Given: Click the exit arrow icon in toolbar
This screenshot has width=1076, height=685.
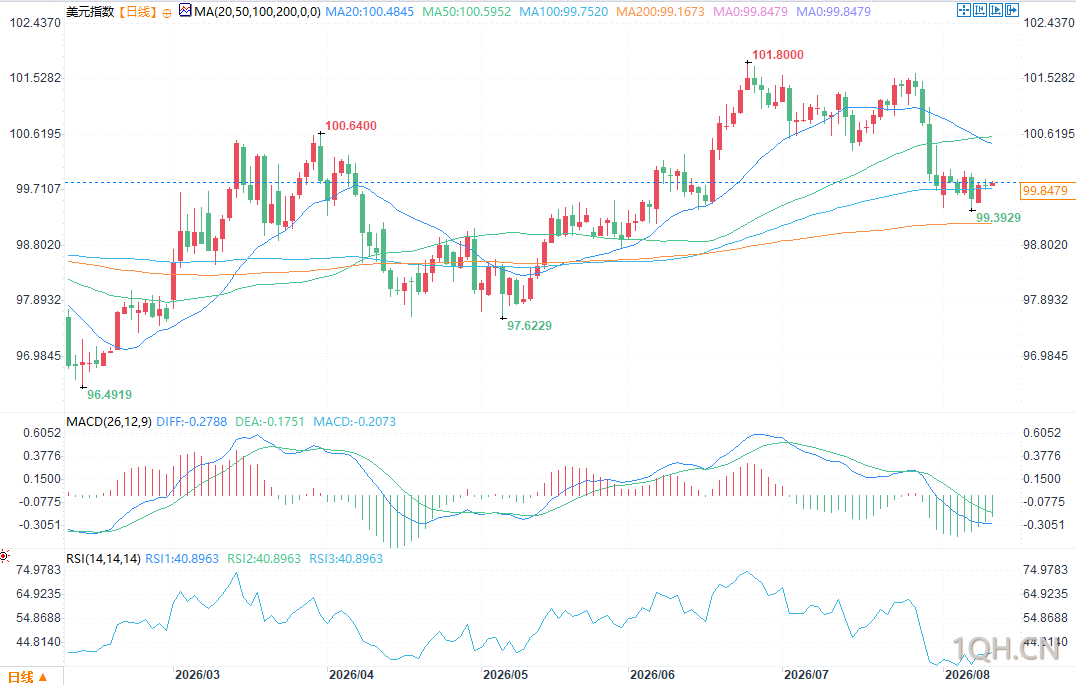Looking at the screenshot, I should (x=1012, y=10).
